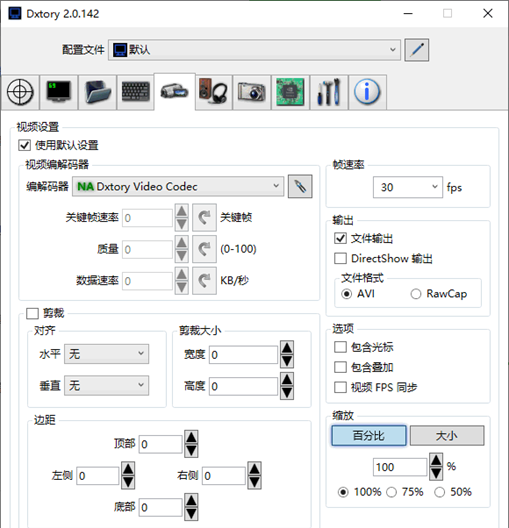Switch to the overlay monitor tab
Viewport: 509px width, 528px height.
tap(59, 92)
